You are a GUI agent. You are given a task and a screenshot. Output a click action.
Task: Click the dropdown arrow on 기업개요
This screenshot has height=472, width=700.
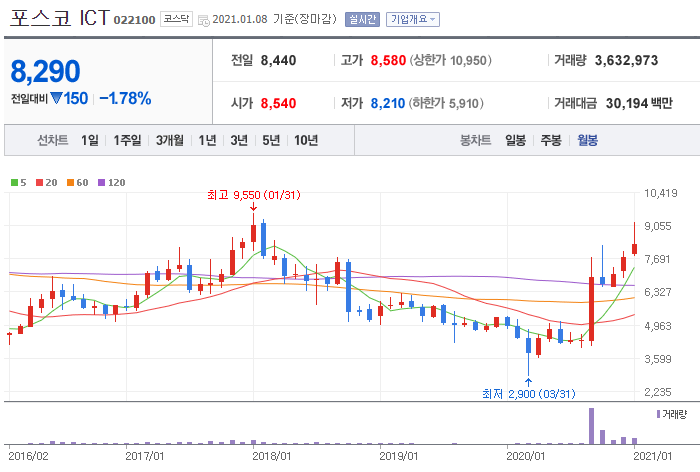click(x=433, y=20)
